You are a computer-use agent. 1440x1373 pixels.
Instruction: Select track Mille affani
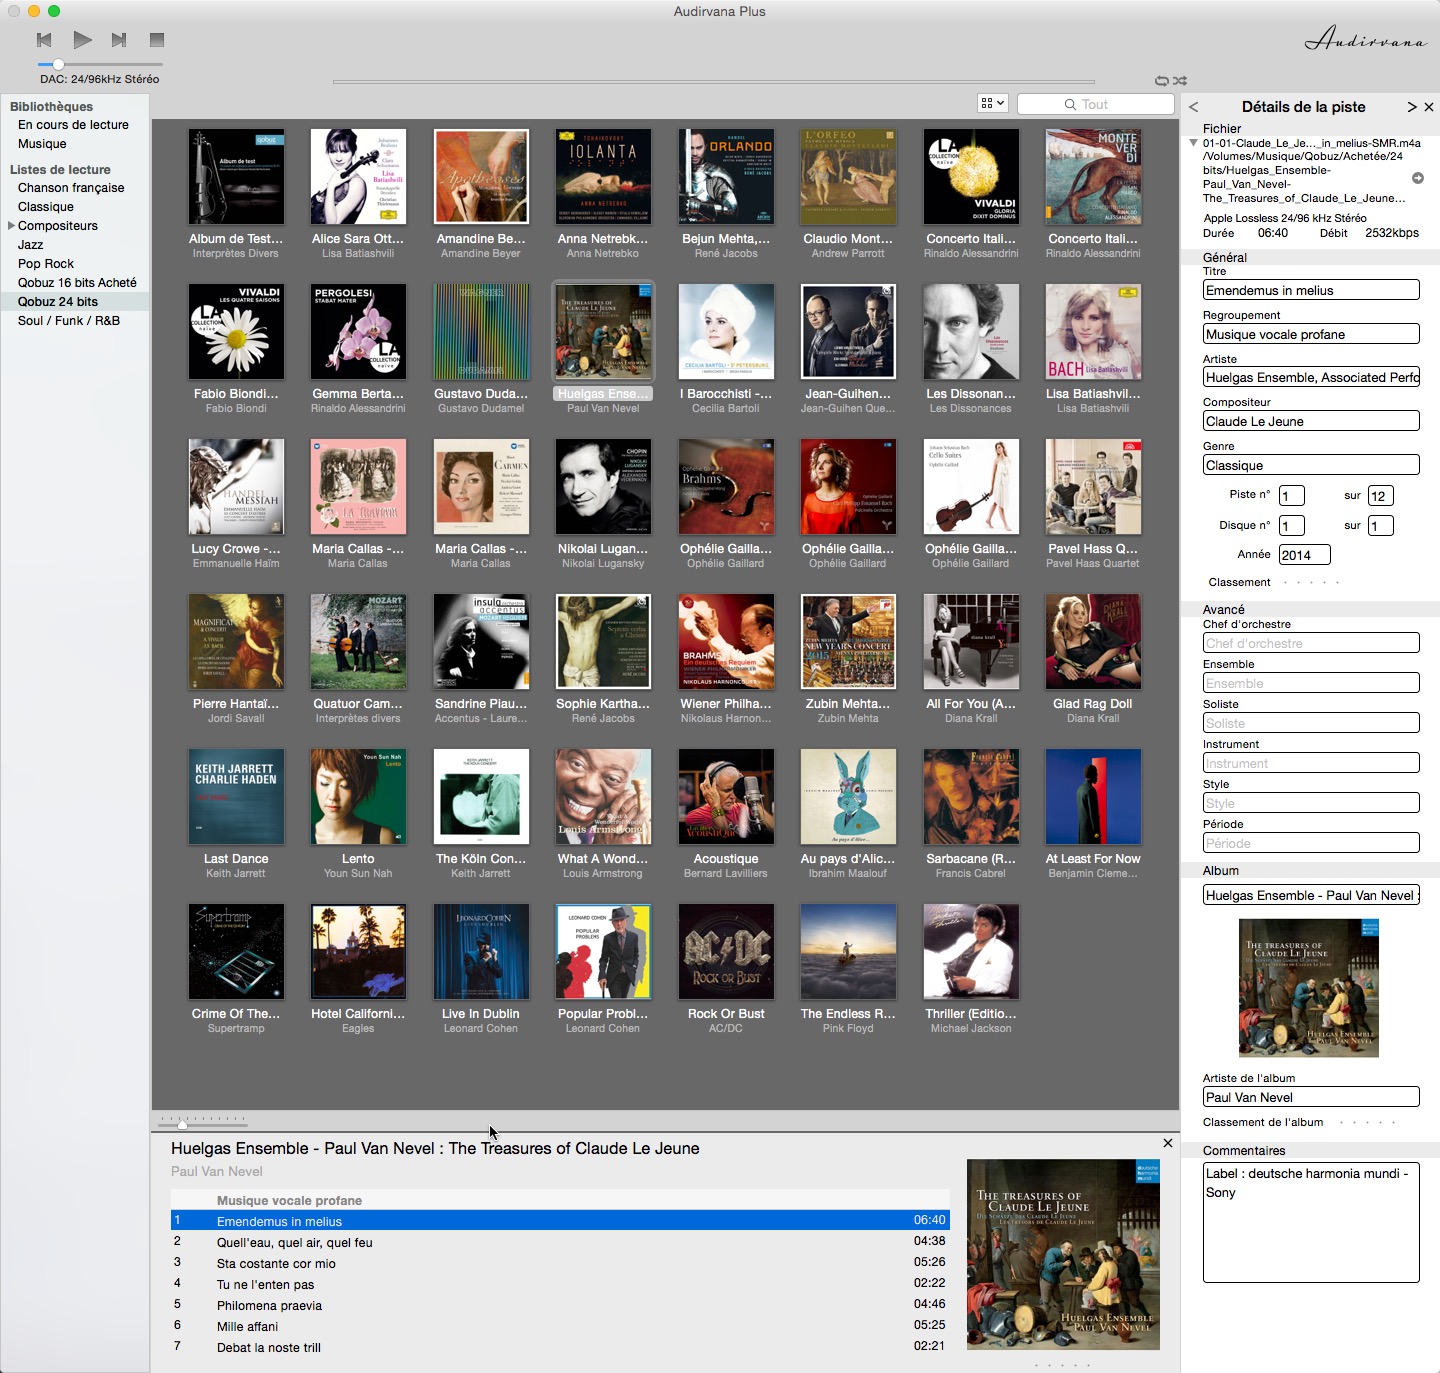coord(560,1326)
